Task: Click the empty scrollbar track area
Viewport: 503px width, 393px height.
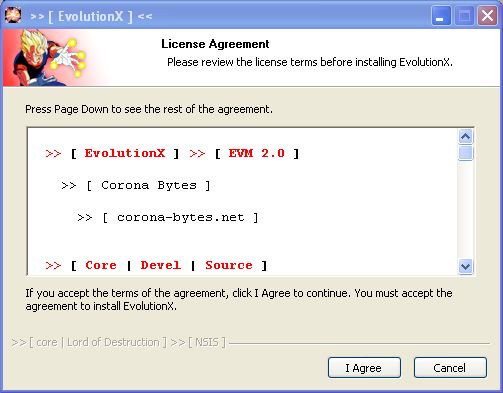Action: click(x=465, y=210)
